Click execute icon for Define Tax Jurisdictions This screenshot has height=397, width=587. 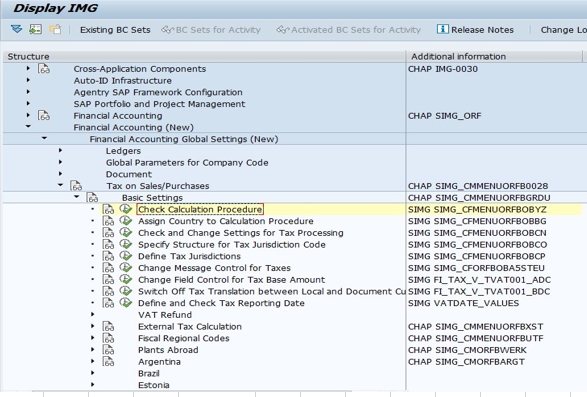[x=126, y=256]
